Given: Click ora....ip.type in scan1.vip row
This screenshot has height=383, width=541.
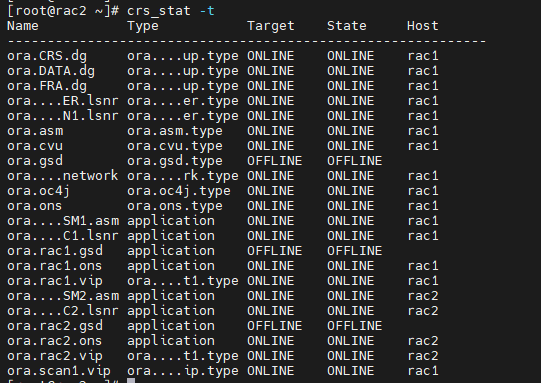Looking at the screenshot, I should click(183, 371).
